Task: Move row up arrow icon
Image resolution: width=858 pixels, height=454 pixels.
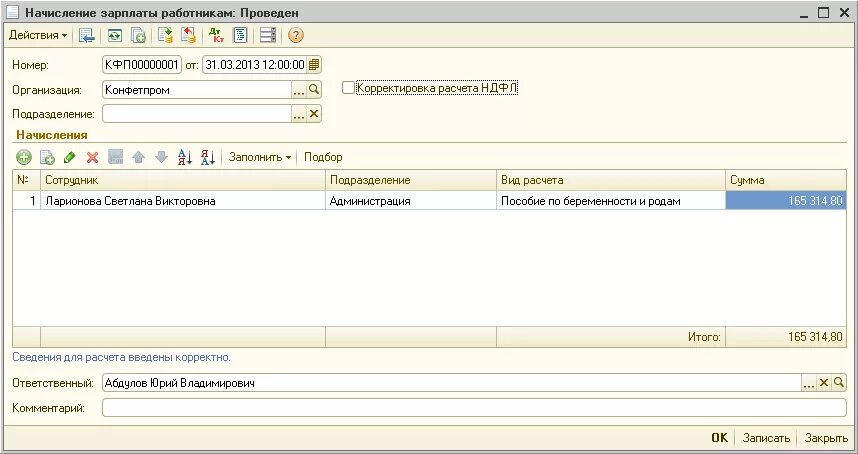Action: pyautogui.click(x=138, y=158)
